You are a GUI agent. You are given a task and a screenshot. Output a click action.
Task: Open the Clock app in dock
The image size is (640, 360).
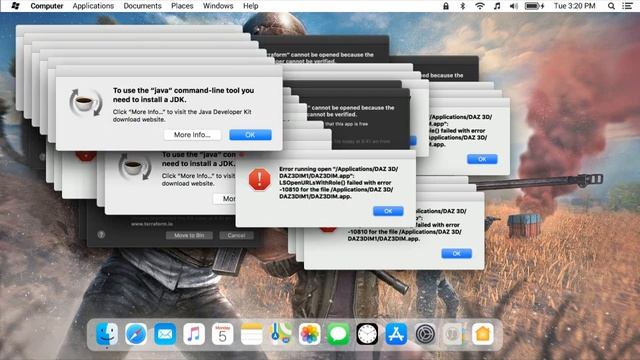(367, 334)
